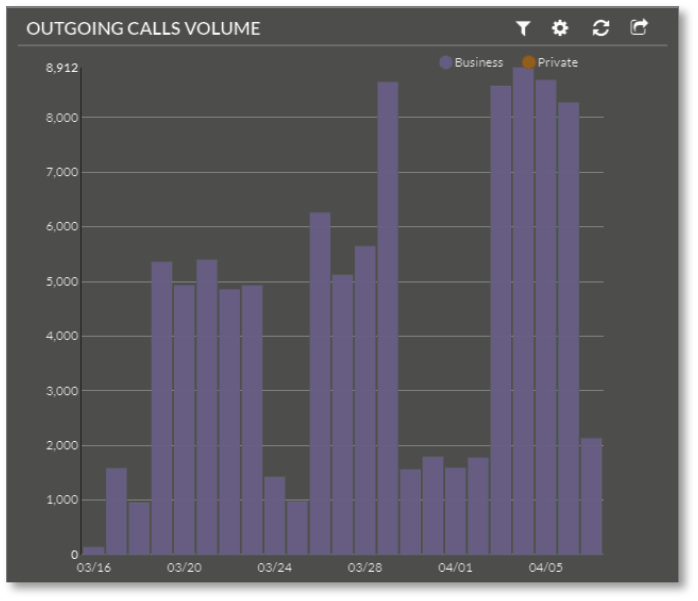Click the export/share arrow icon
The height and width of the screenshot is (601, 698).
639,27
